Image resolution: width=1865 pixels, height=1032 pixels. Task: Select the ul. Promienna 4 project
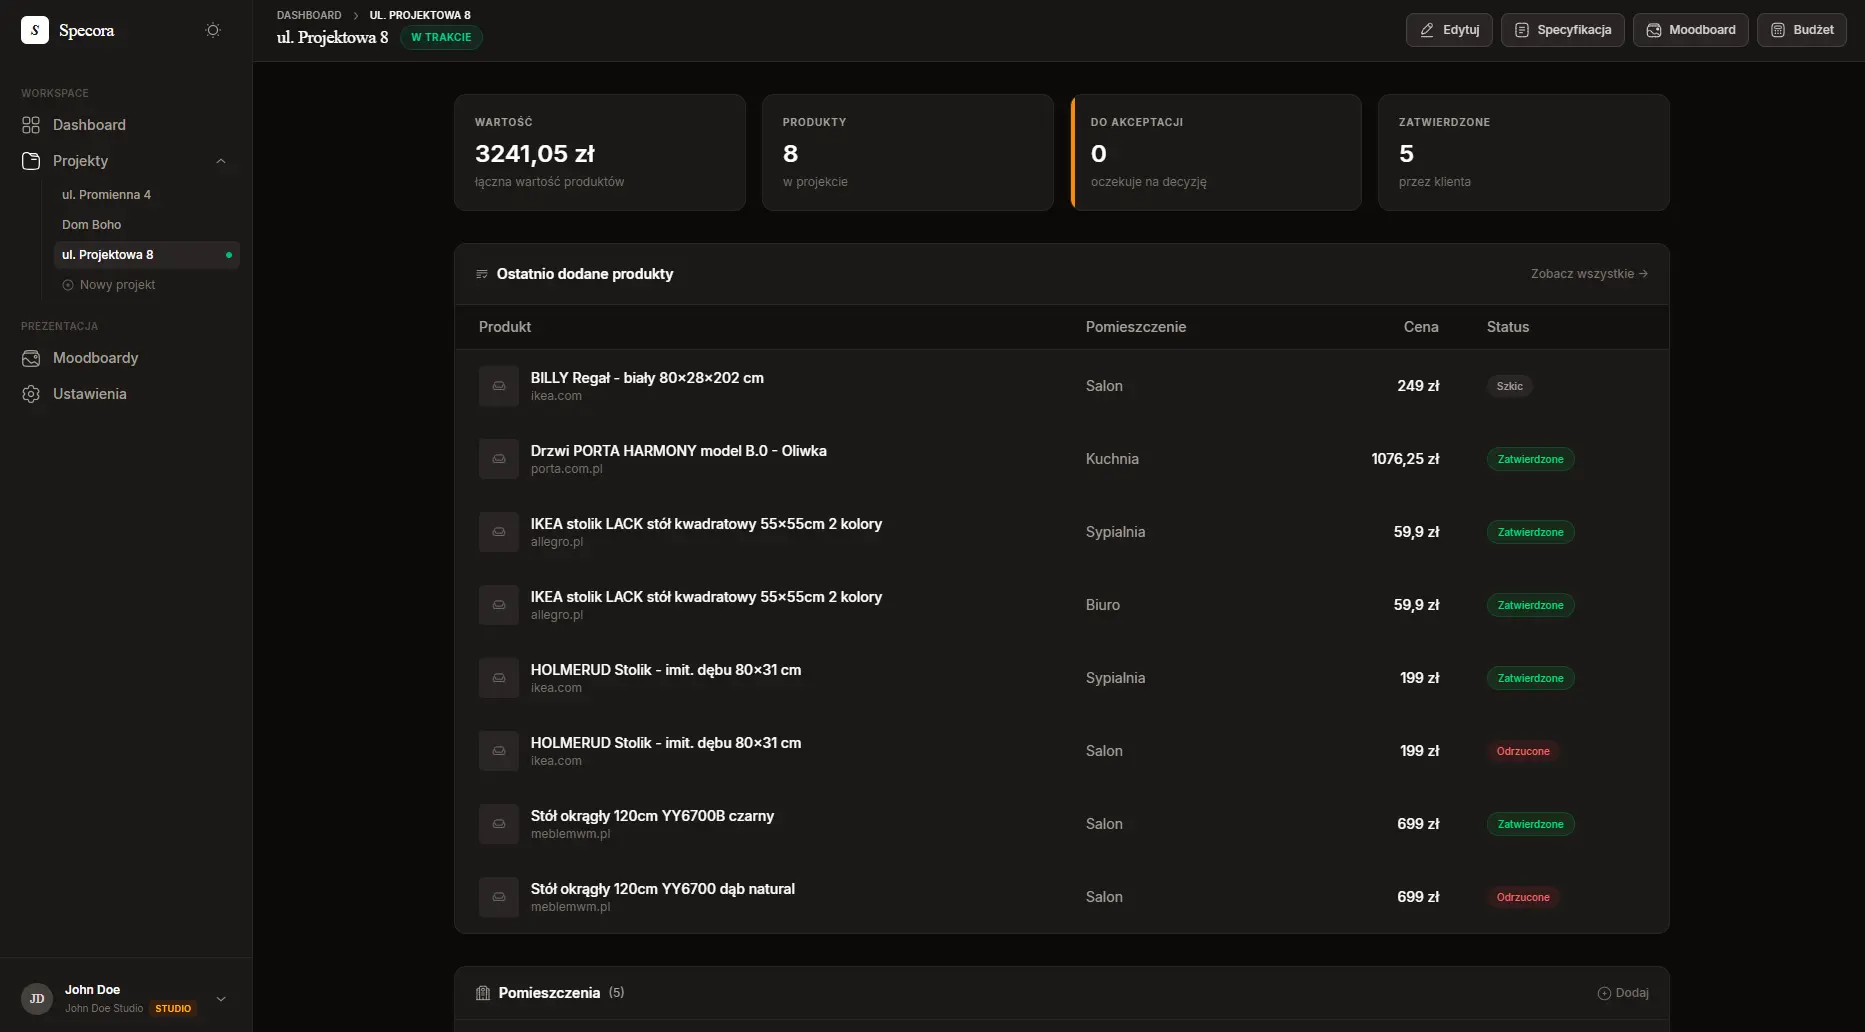(106, 195)
